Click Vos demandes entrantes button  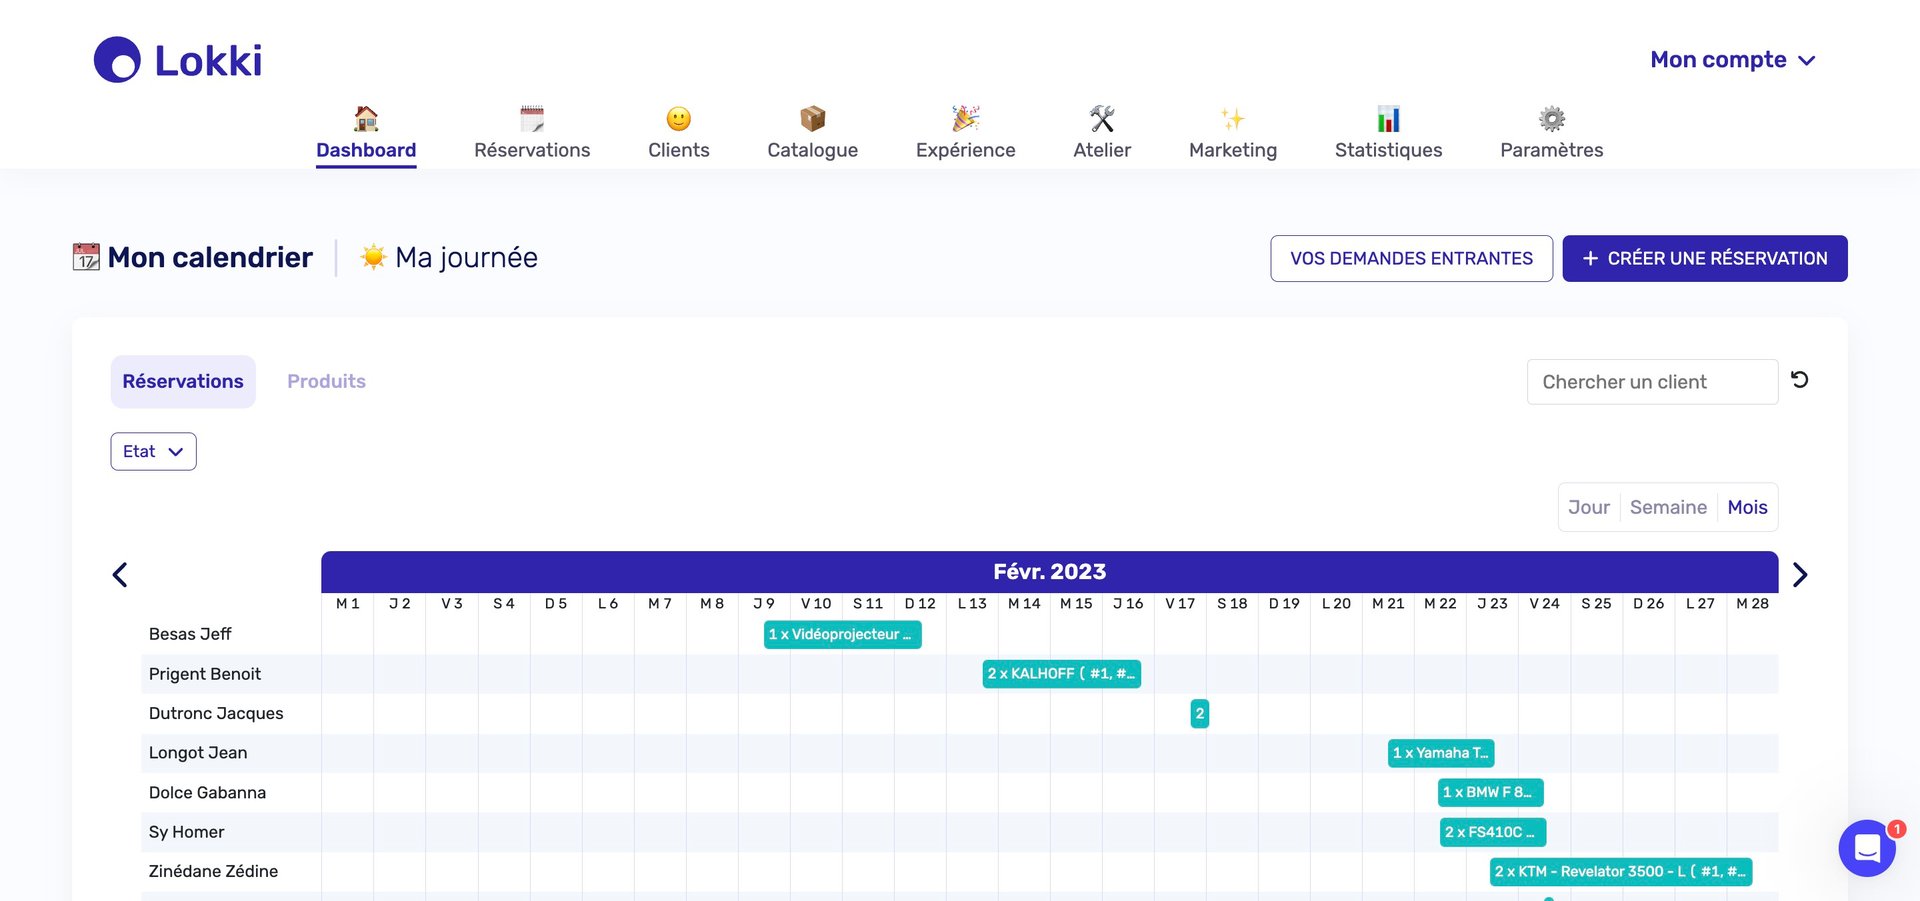coord(1411,258)
